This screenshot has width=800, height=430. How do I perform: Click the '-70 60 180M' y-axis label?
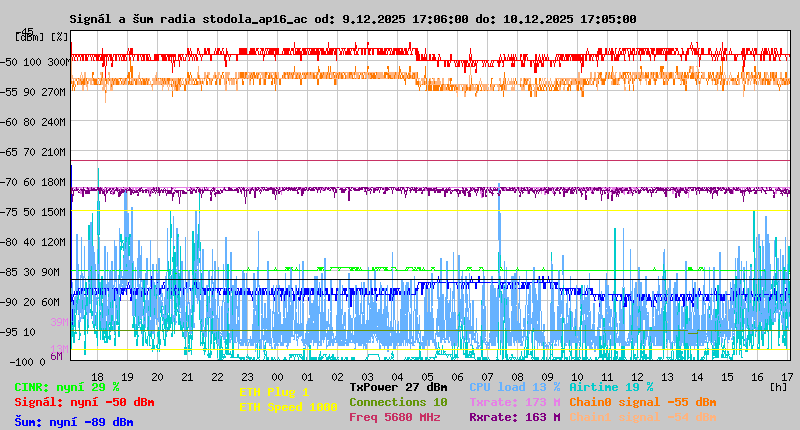click(x=34, y=182)
